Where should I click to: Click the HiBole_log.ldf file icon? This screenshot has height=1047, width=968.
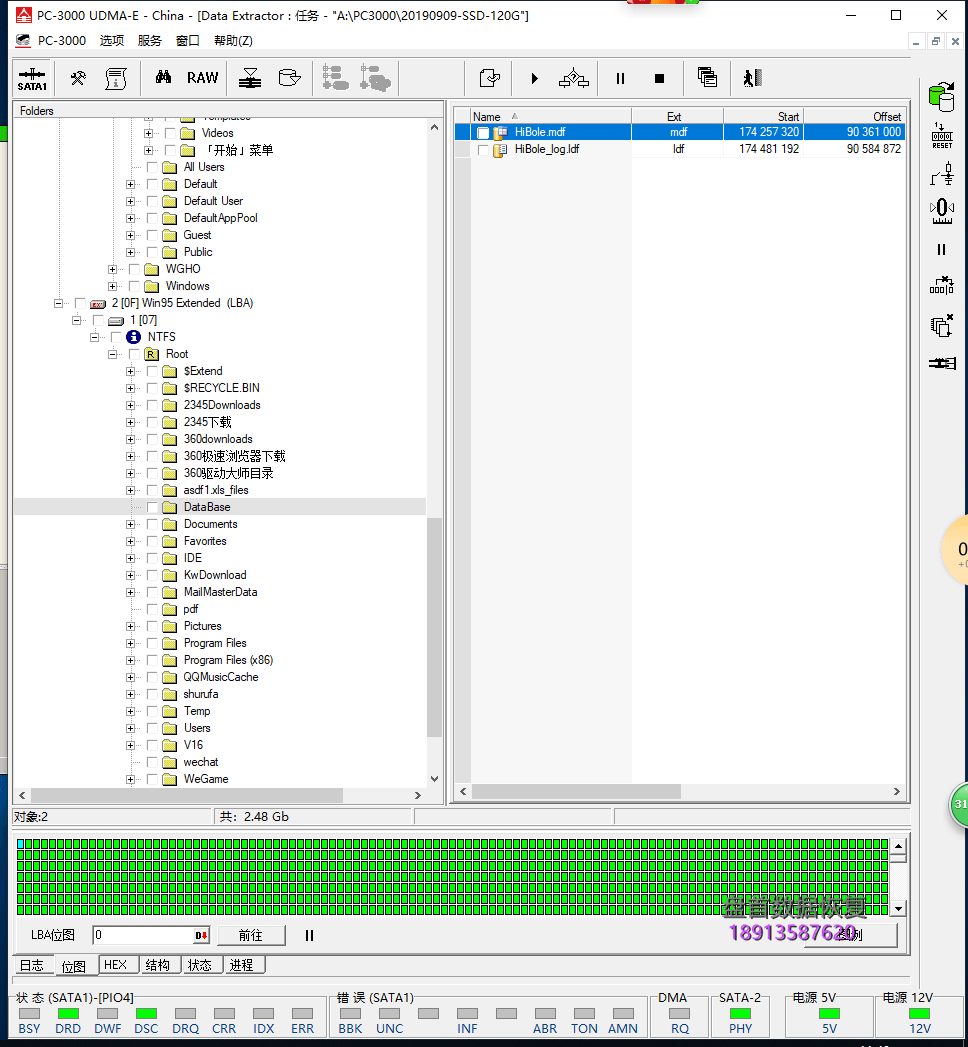pyautogui.click(x=500, y=150)
